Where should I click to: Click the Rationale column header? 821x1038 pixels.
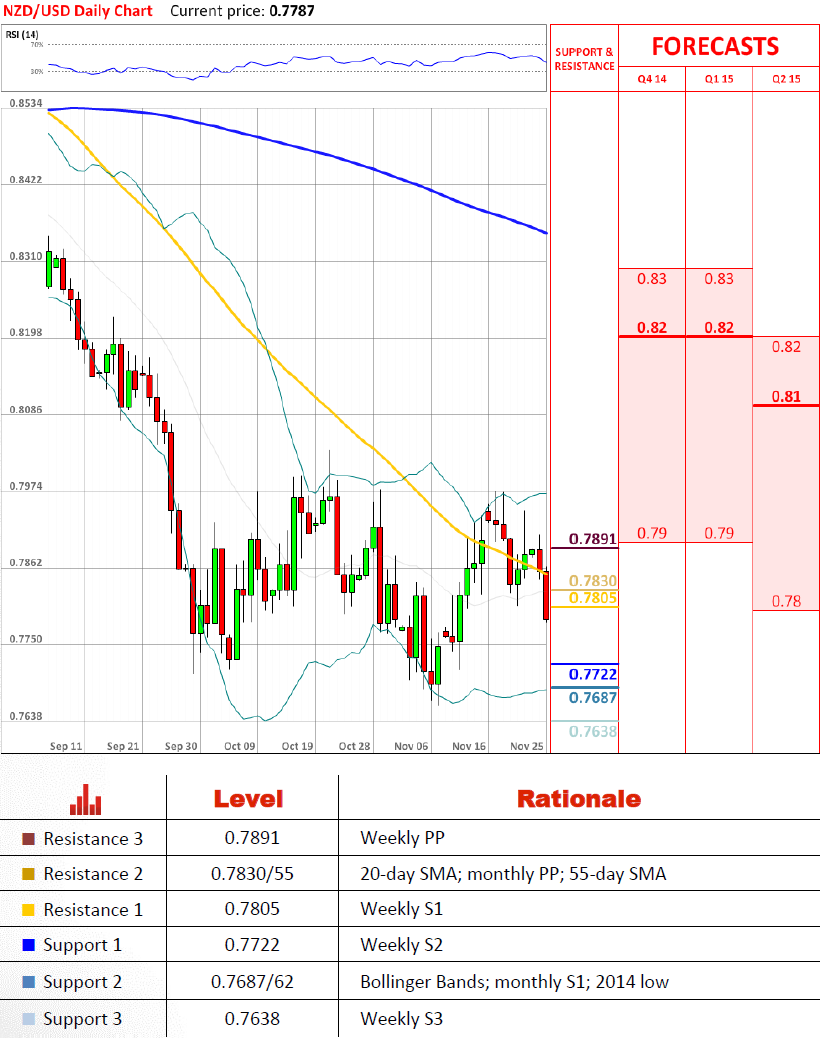coord(579,799)
